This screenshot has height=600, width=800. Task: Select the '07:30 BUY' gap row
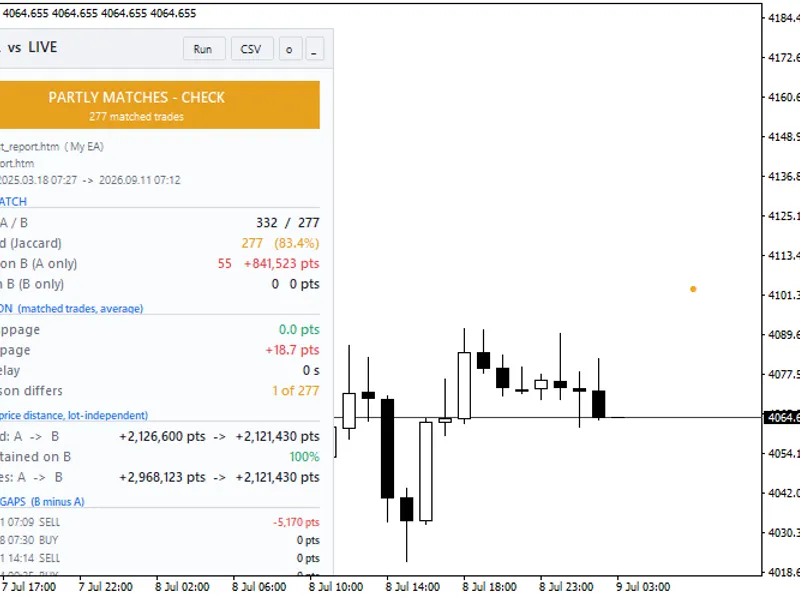click(159, 540)
